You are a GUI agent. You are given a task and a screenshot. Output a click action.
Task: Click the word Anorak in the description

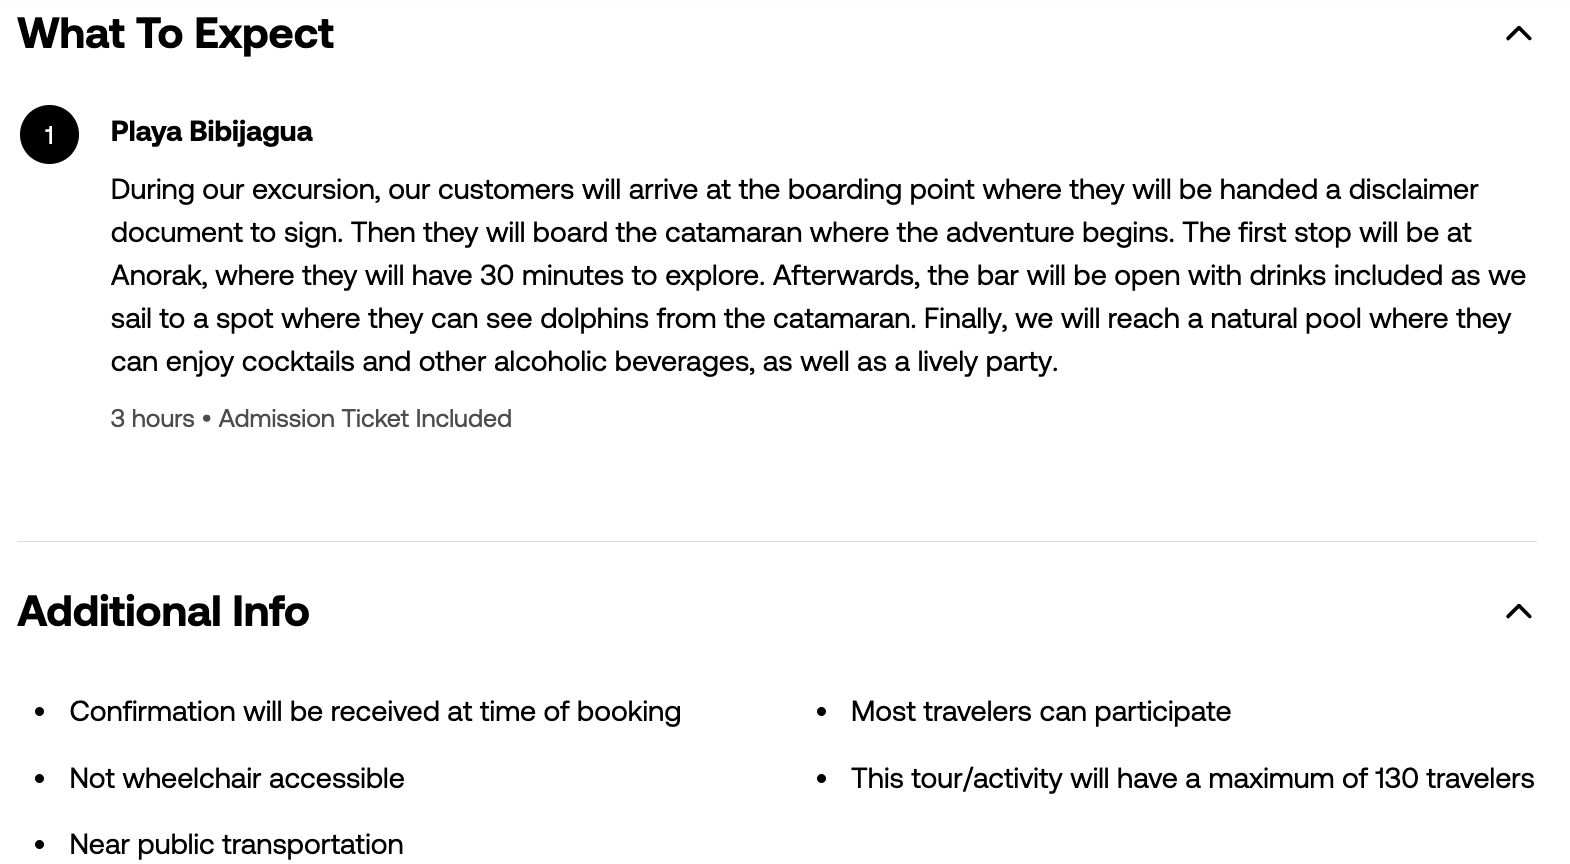click(x=156, y=275)
